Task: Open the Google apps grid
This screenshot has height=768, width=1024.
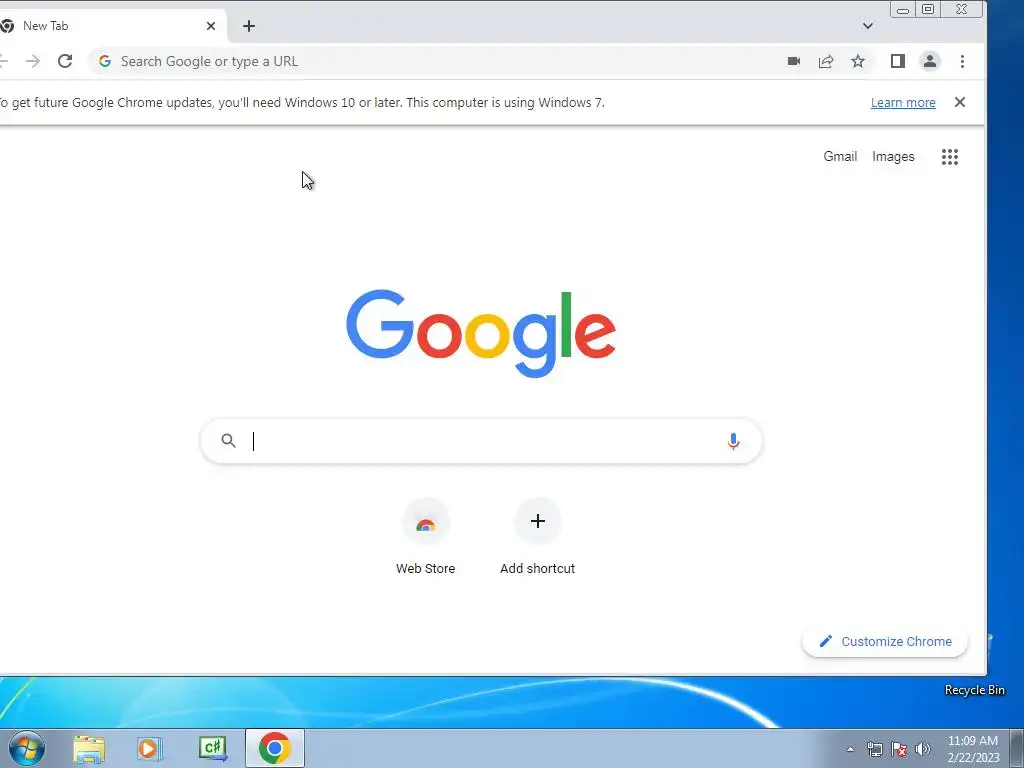Action: (x=950, y=157)
